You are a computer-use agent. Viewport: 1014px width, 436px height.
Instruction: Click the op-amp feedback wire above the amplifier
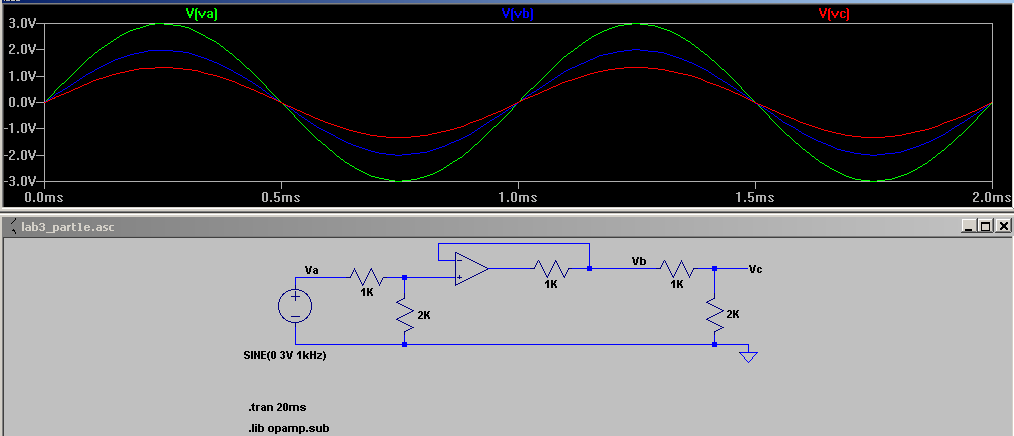pos(513,244)
